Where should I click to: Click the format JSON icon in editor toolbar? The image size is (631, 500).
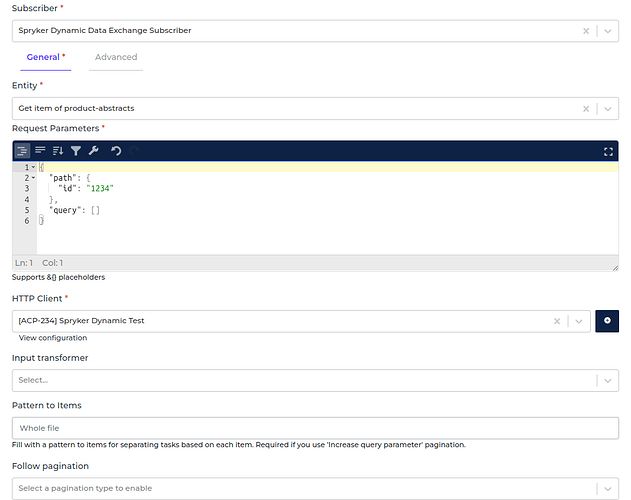click(22, 151)
